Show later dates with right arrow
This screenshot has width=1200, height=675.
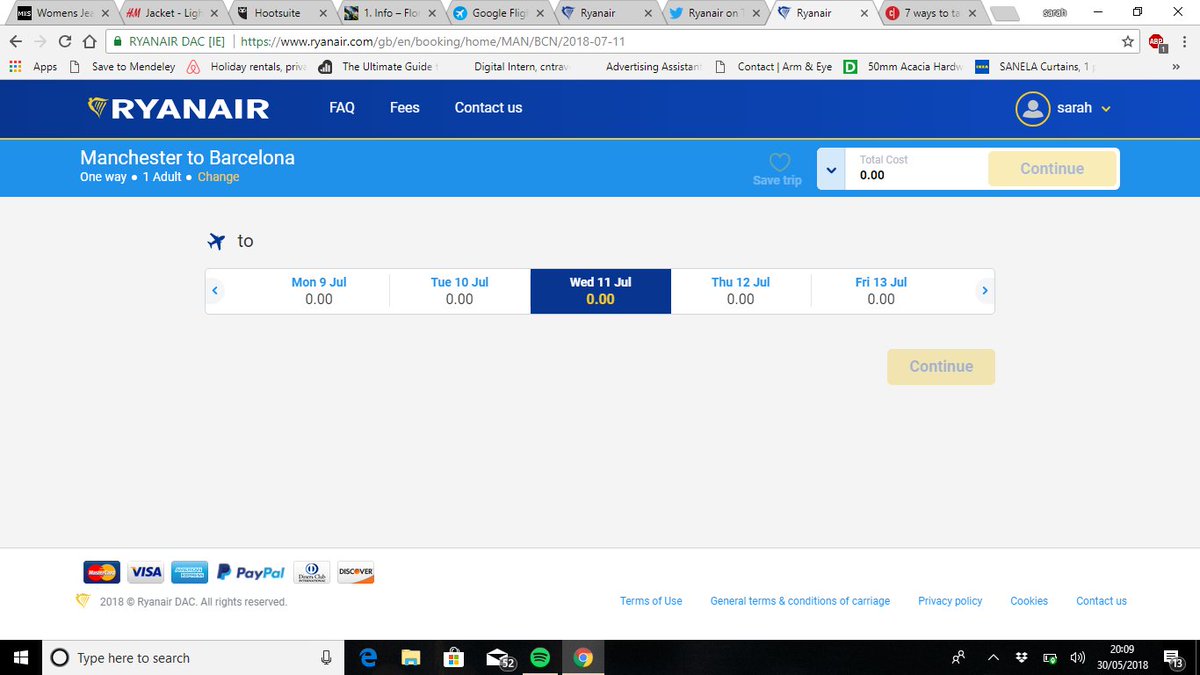click(x=984, y=291)
